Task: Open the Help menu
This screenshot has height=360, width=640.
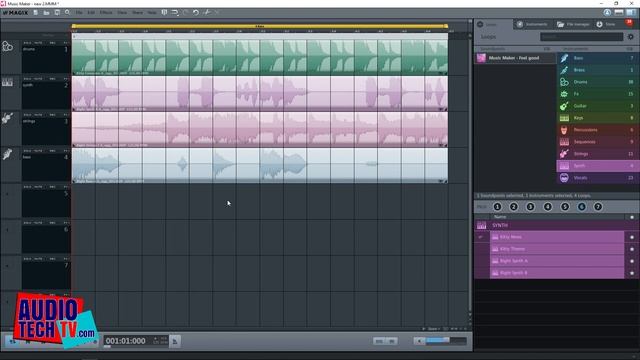Action: point(152,13)
